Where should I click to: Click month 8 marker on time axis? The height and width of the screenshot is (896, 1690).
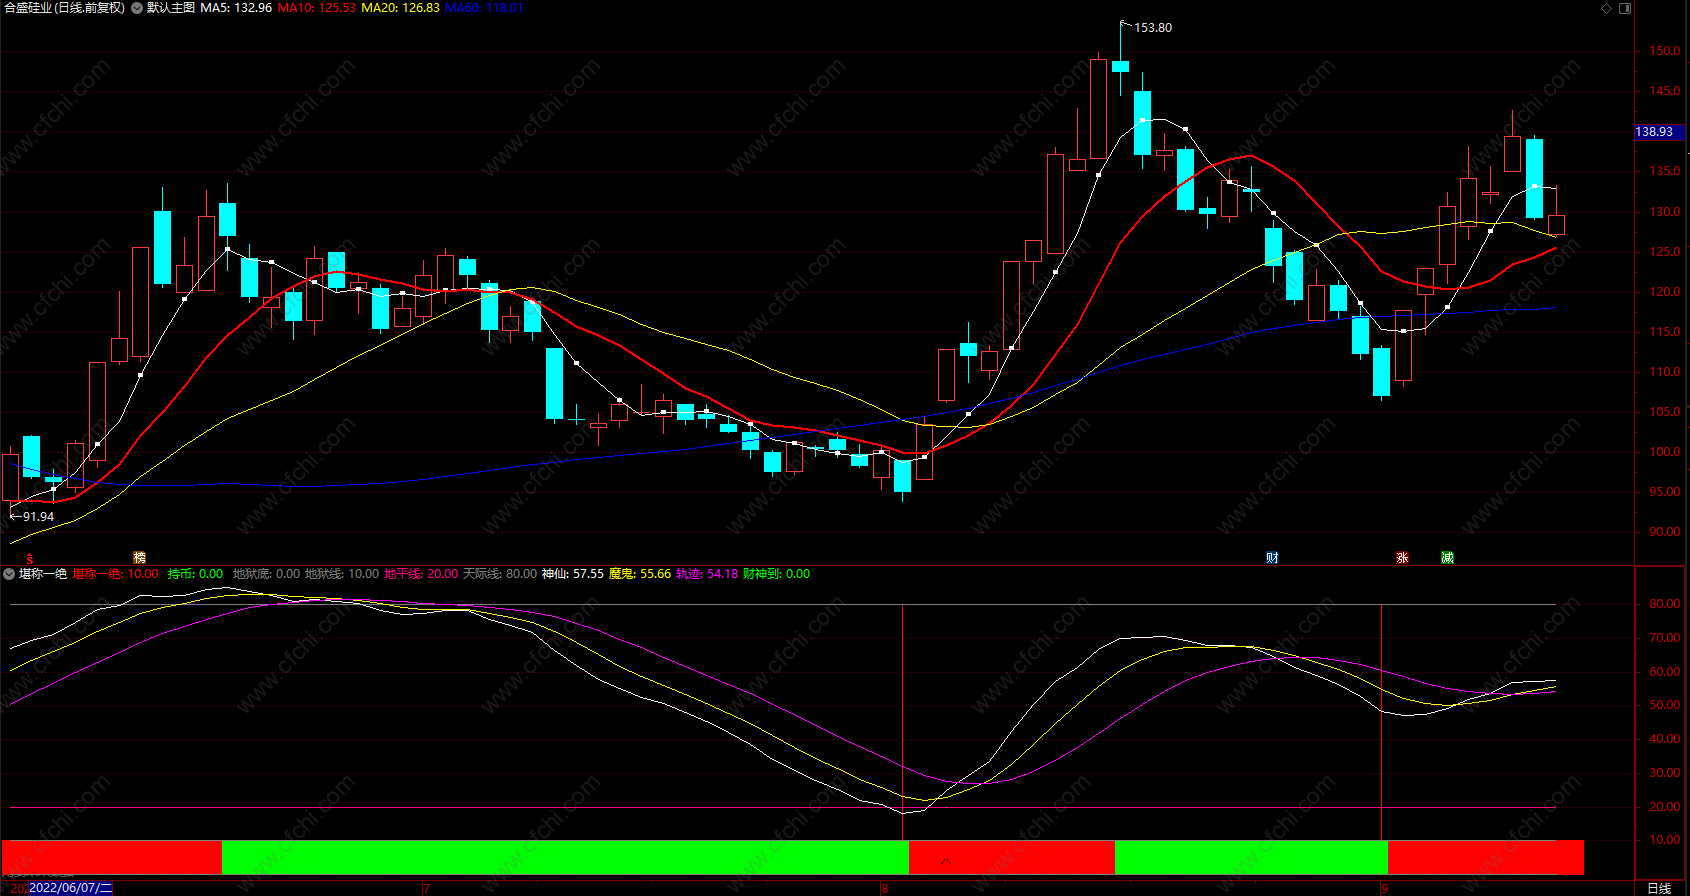(884, 888)
